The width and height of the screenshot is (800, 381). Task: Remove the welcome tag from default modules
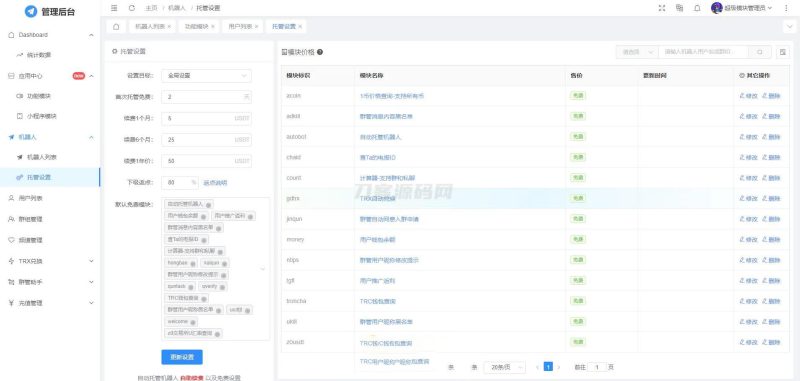click(193, 322)
